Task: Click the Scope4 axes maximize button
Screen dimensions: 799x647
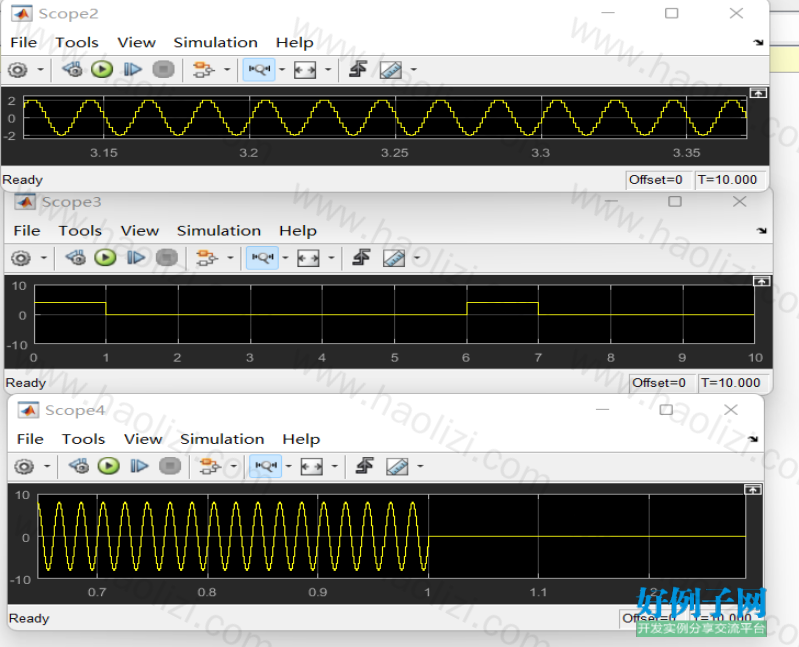Action: pos(753,490)
